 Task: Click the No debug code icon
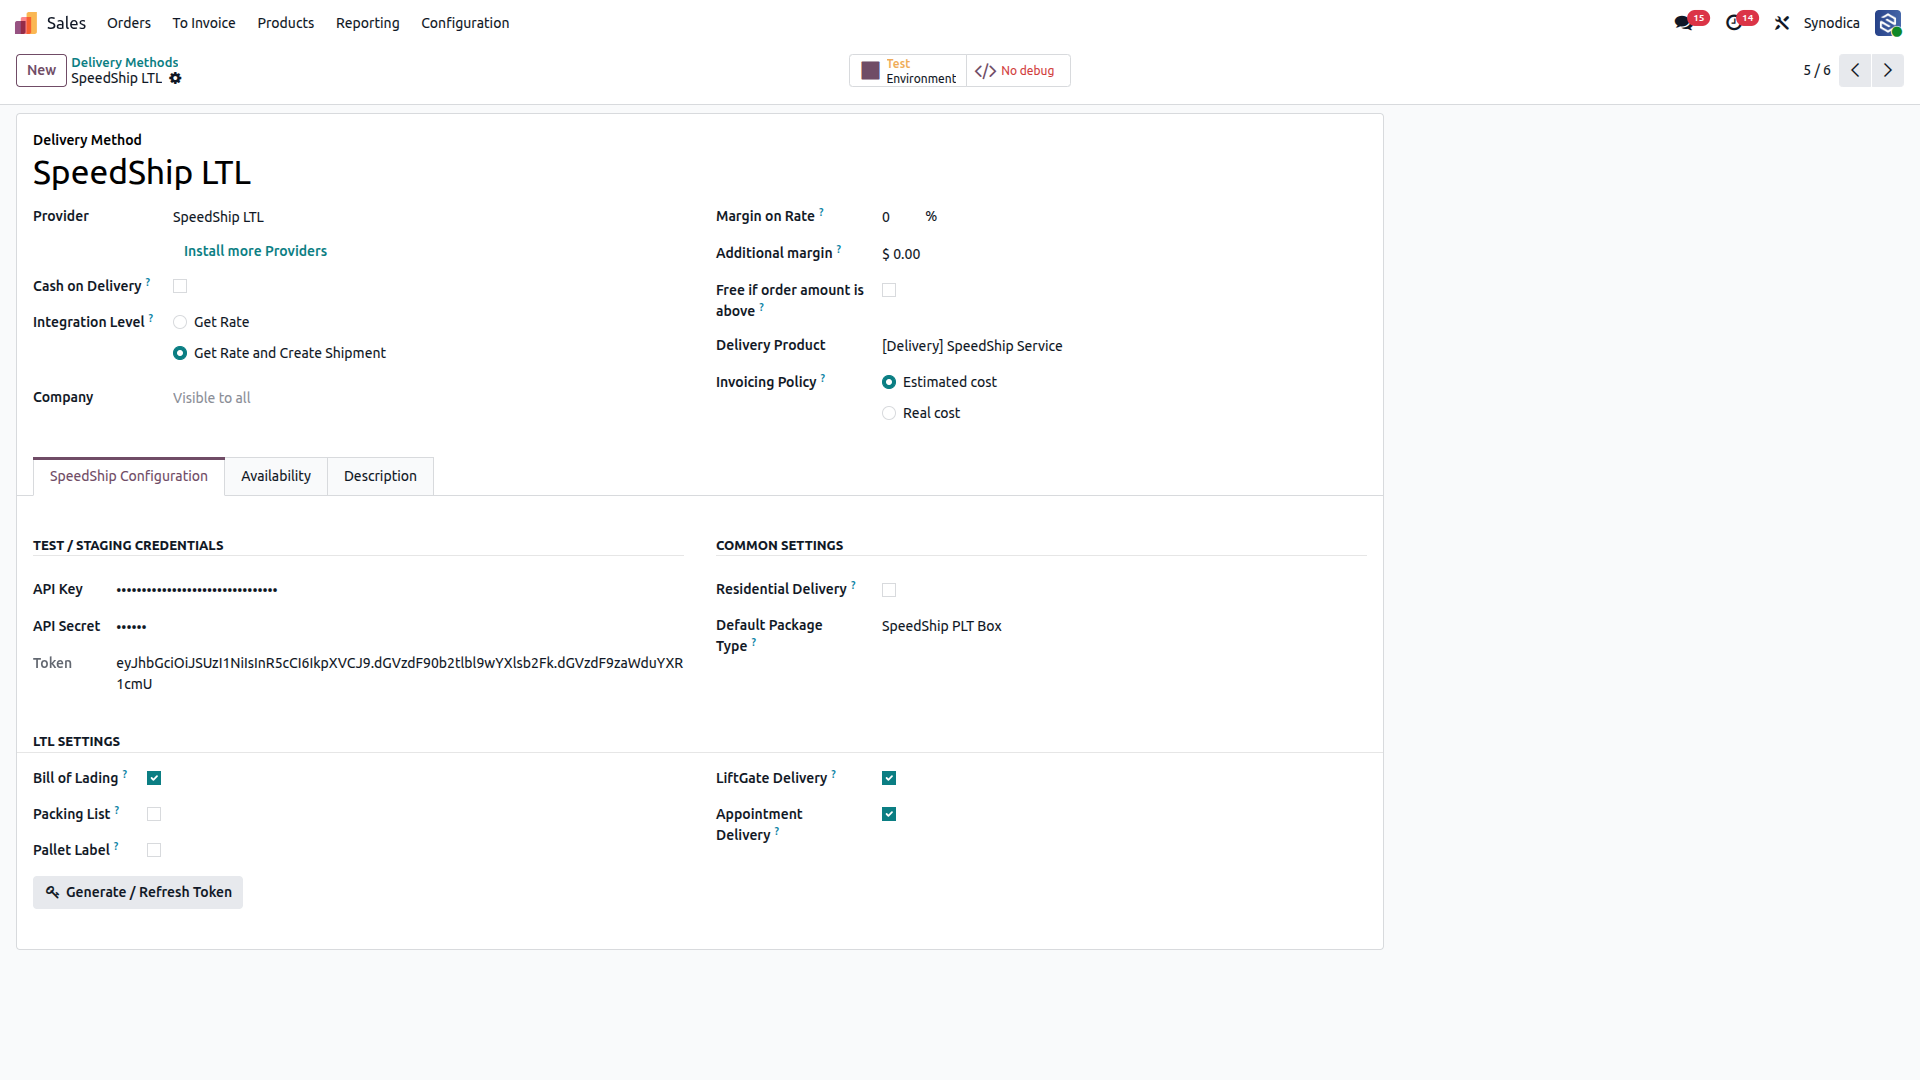coord(985,71)
